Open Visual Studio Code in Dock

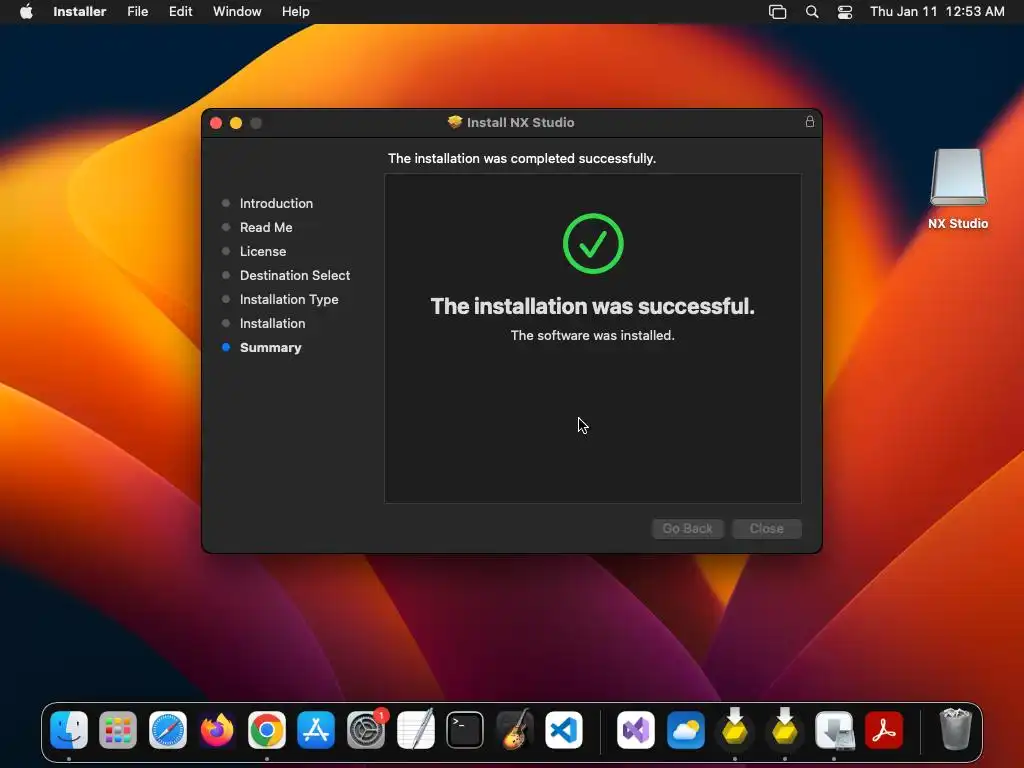click(x=564, y=729)
